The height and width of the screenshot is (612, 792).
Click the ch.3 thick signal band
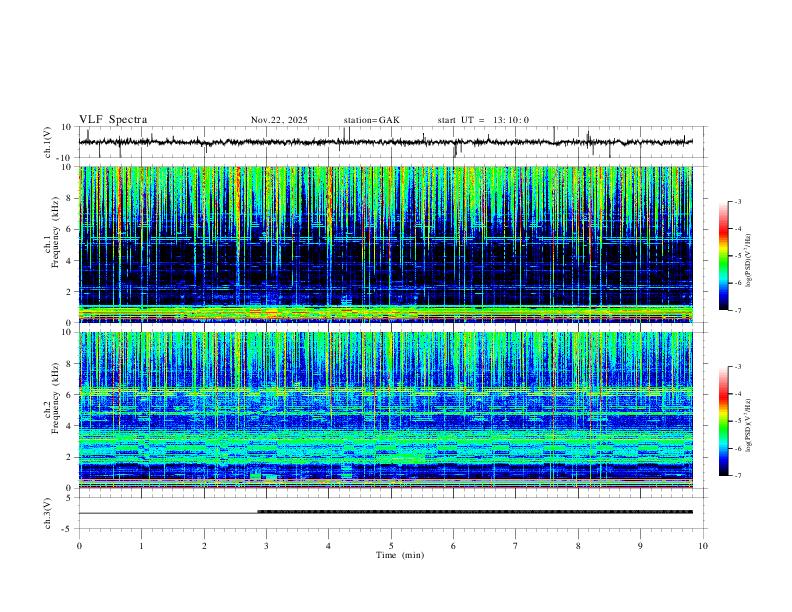pyautogui.click(x=475, y=512)
